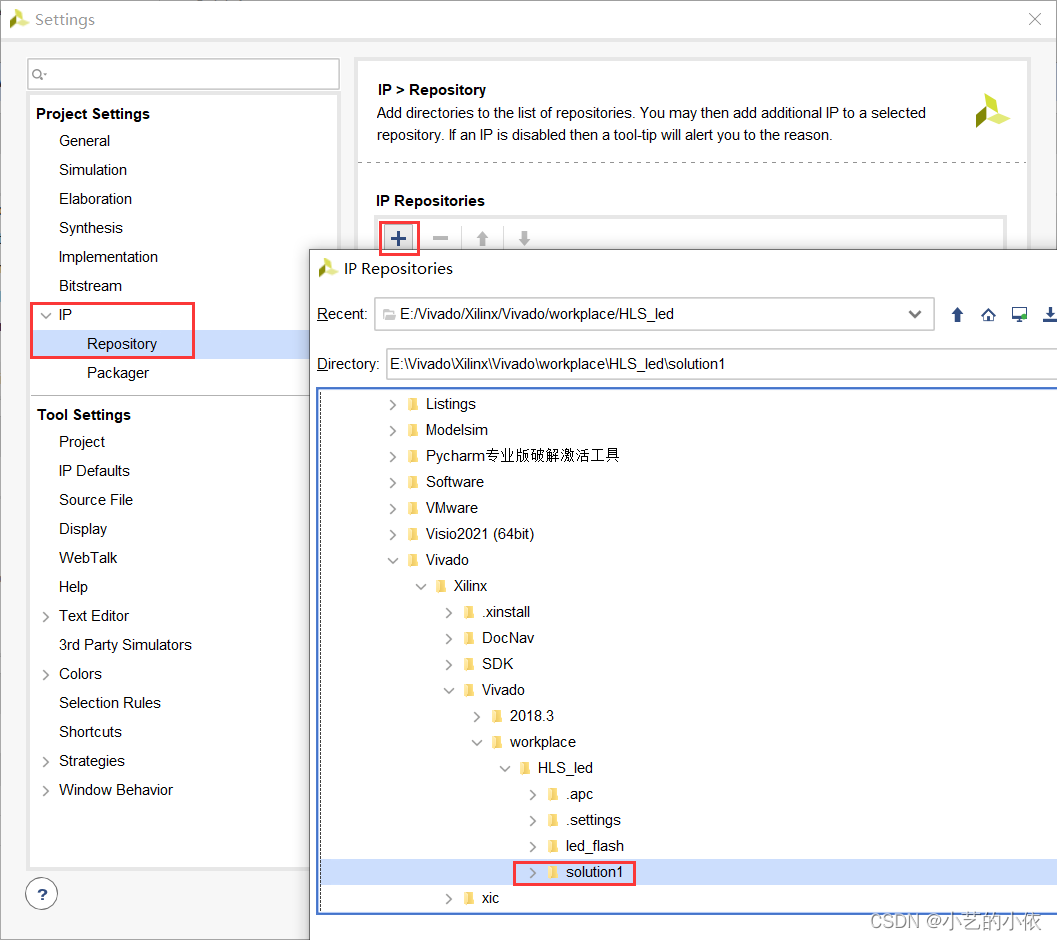Open Selection Rules settings
The height and width of the screenshot is (940, 1057).
[109, 703]
